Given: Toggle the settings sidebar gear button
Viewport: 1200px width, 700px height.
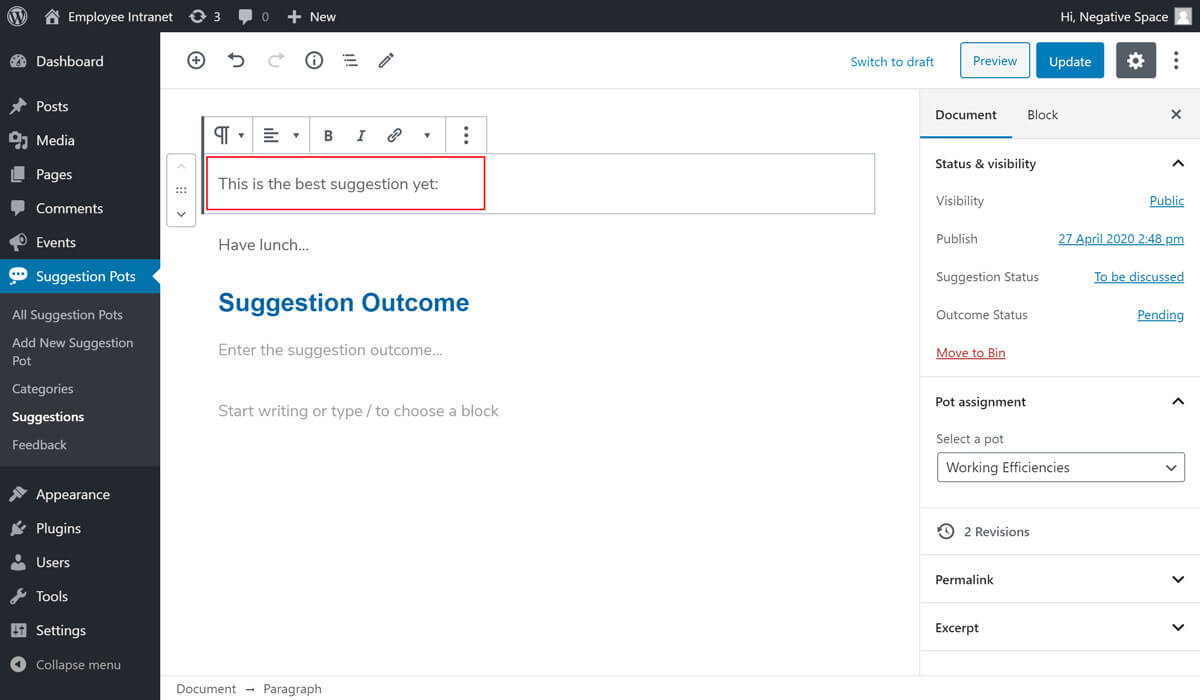Looking at the screenshot, I should [1135, 61].
